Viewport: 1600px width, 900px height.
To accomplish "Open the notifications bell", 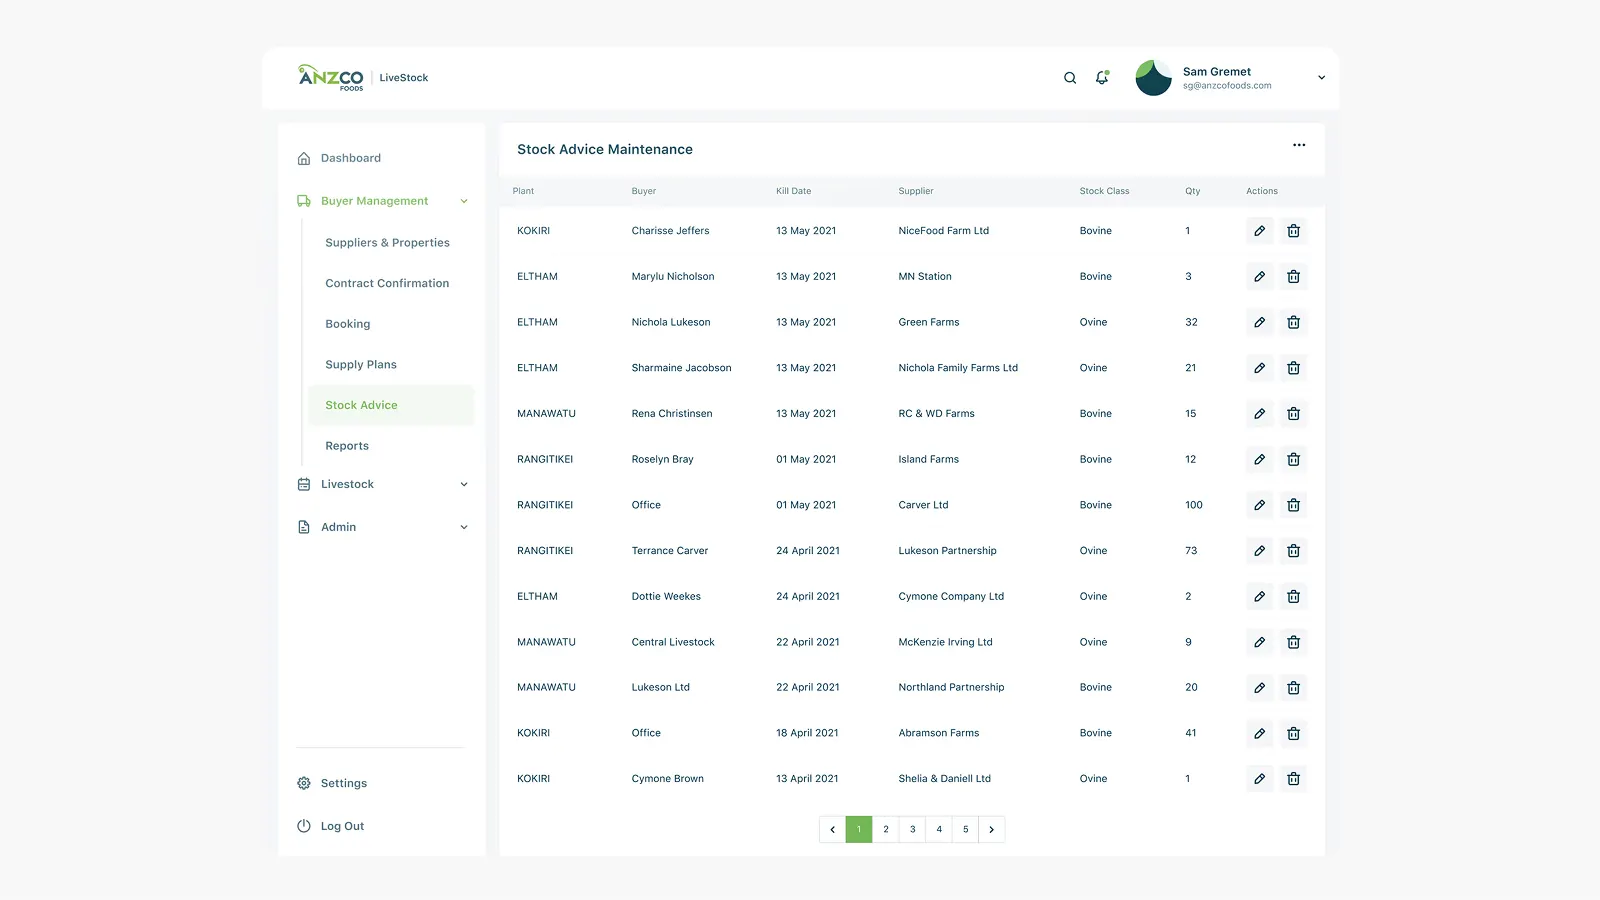I will tap(1102, 77).
